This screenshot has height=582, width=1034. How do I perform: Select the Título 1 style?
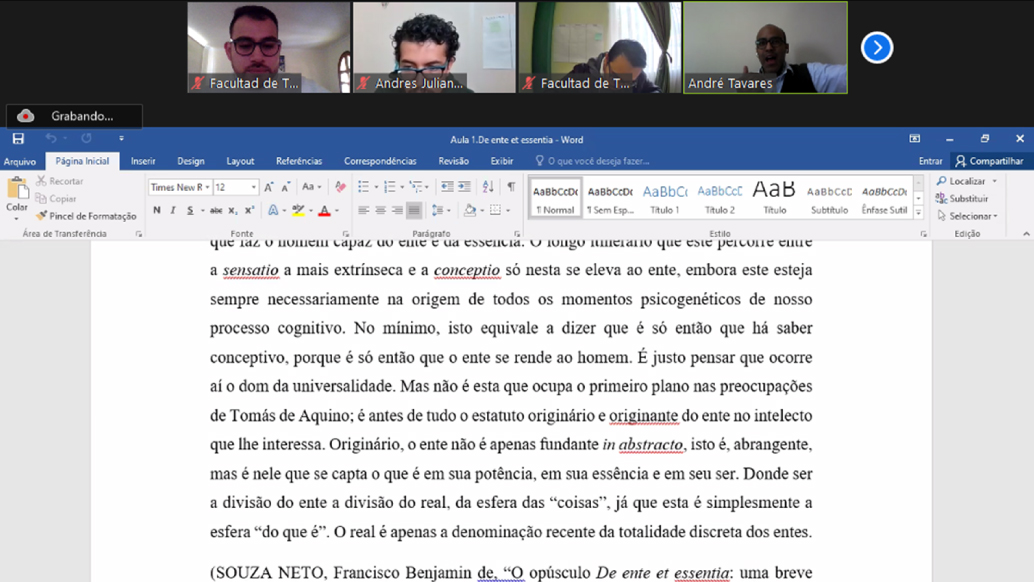click(665, 198)
